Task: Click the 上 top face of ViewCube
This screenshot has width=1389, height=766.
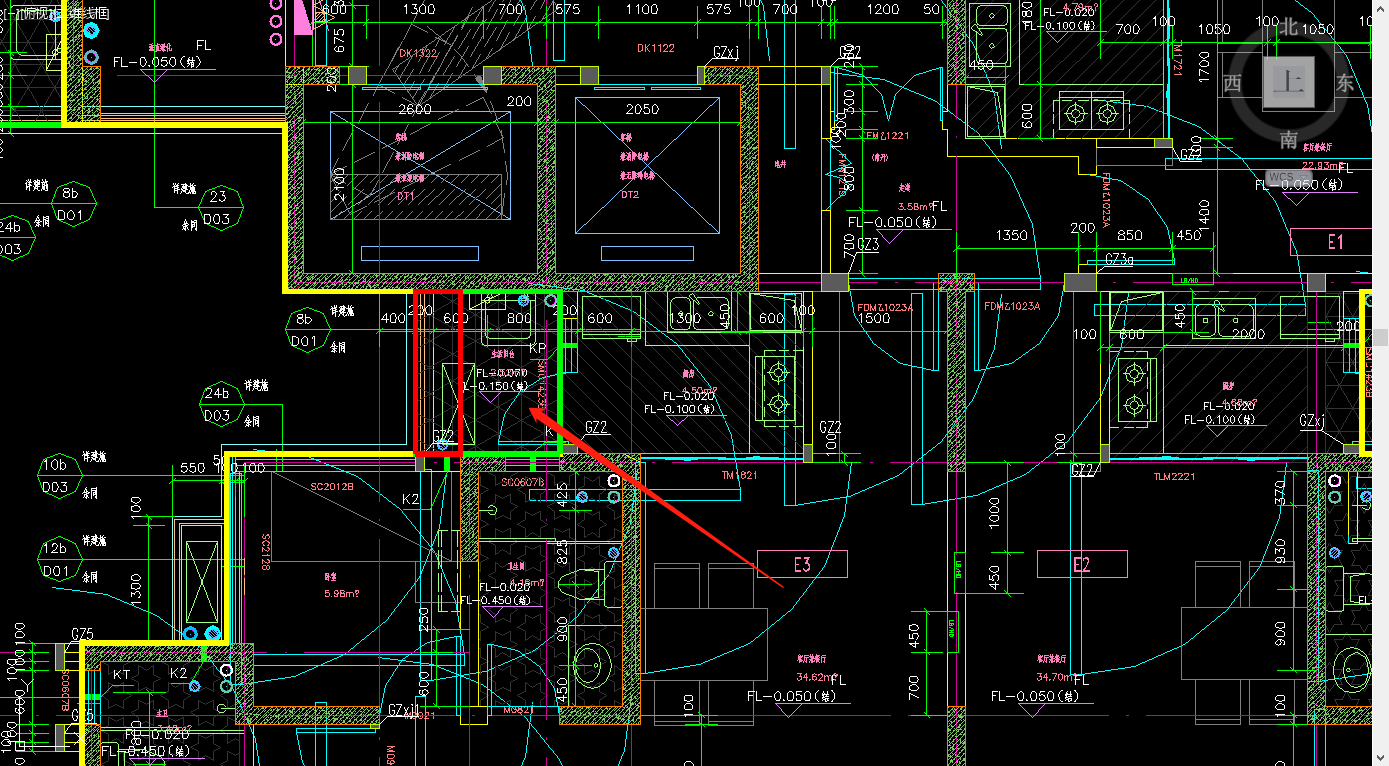Action: [x=1287, y=84]
